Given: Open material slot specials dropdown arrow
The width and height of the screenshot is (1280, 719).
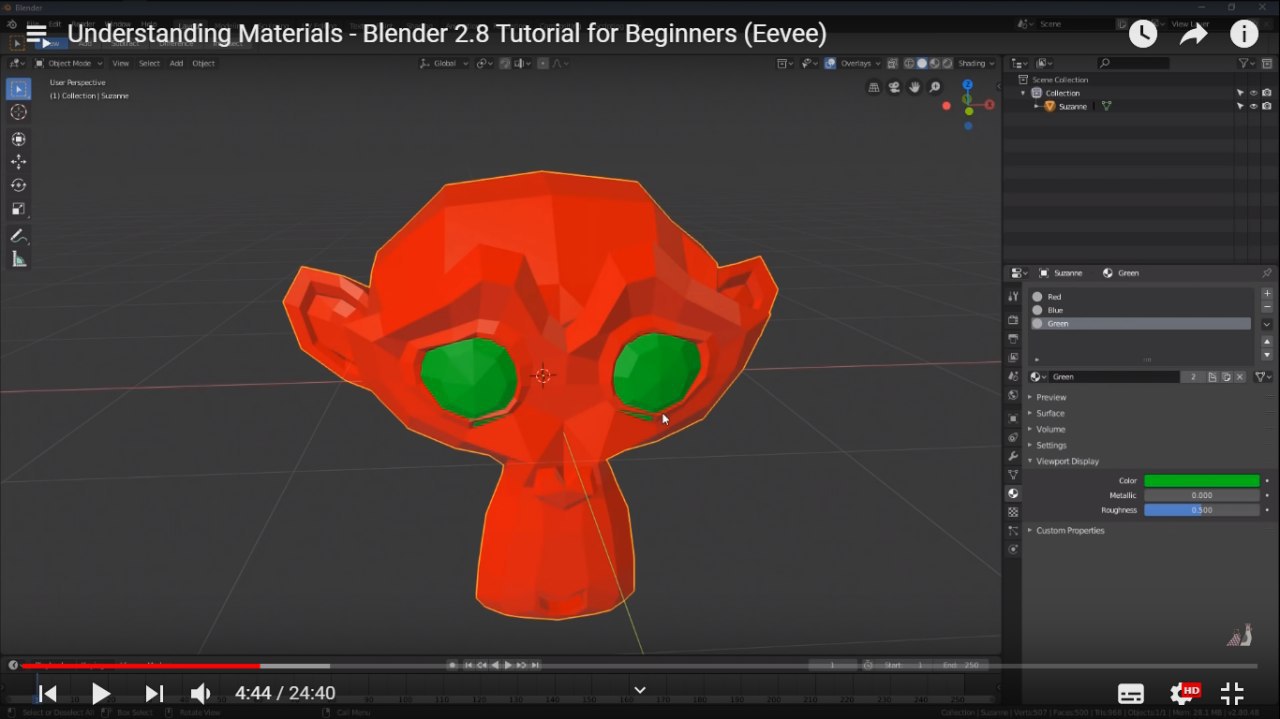Looking at the screenshot, I should click(1267, 324).
